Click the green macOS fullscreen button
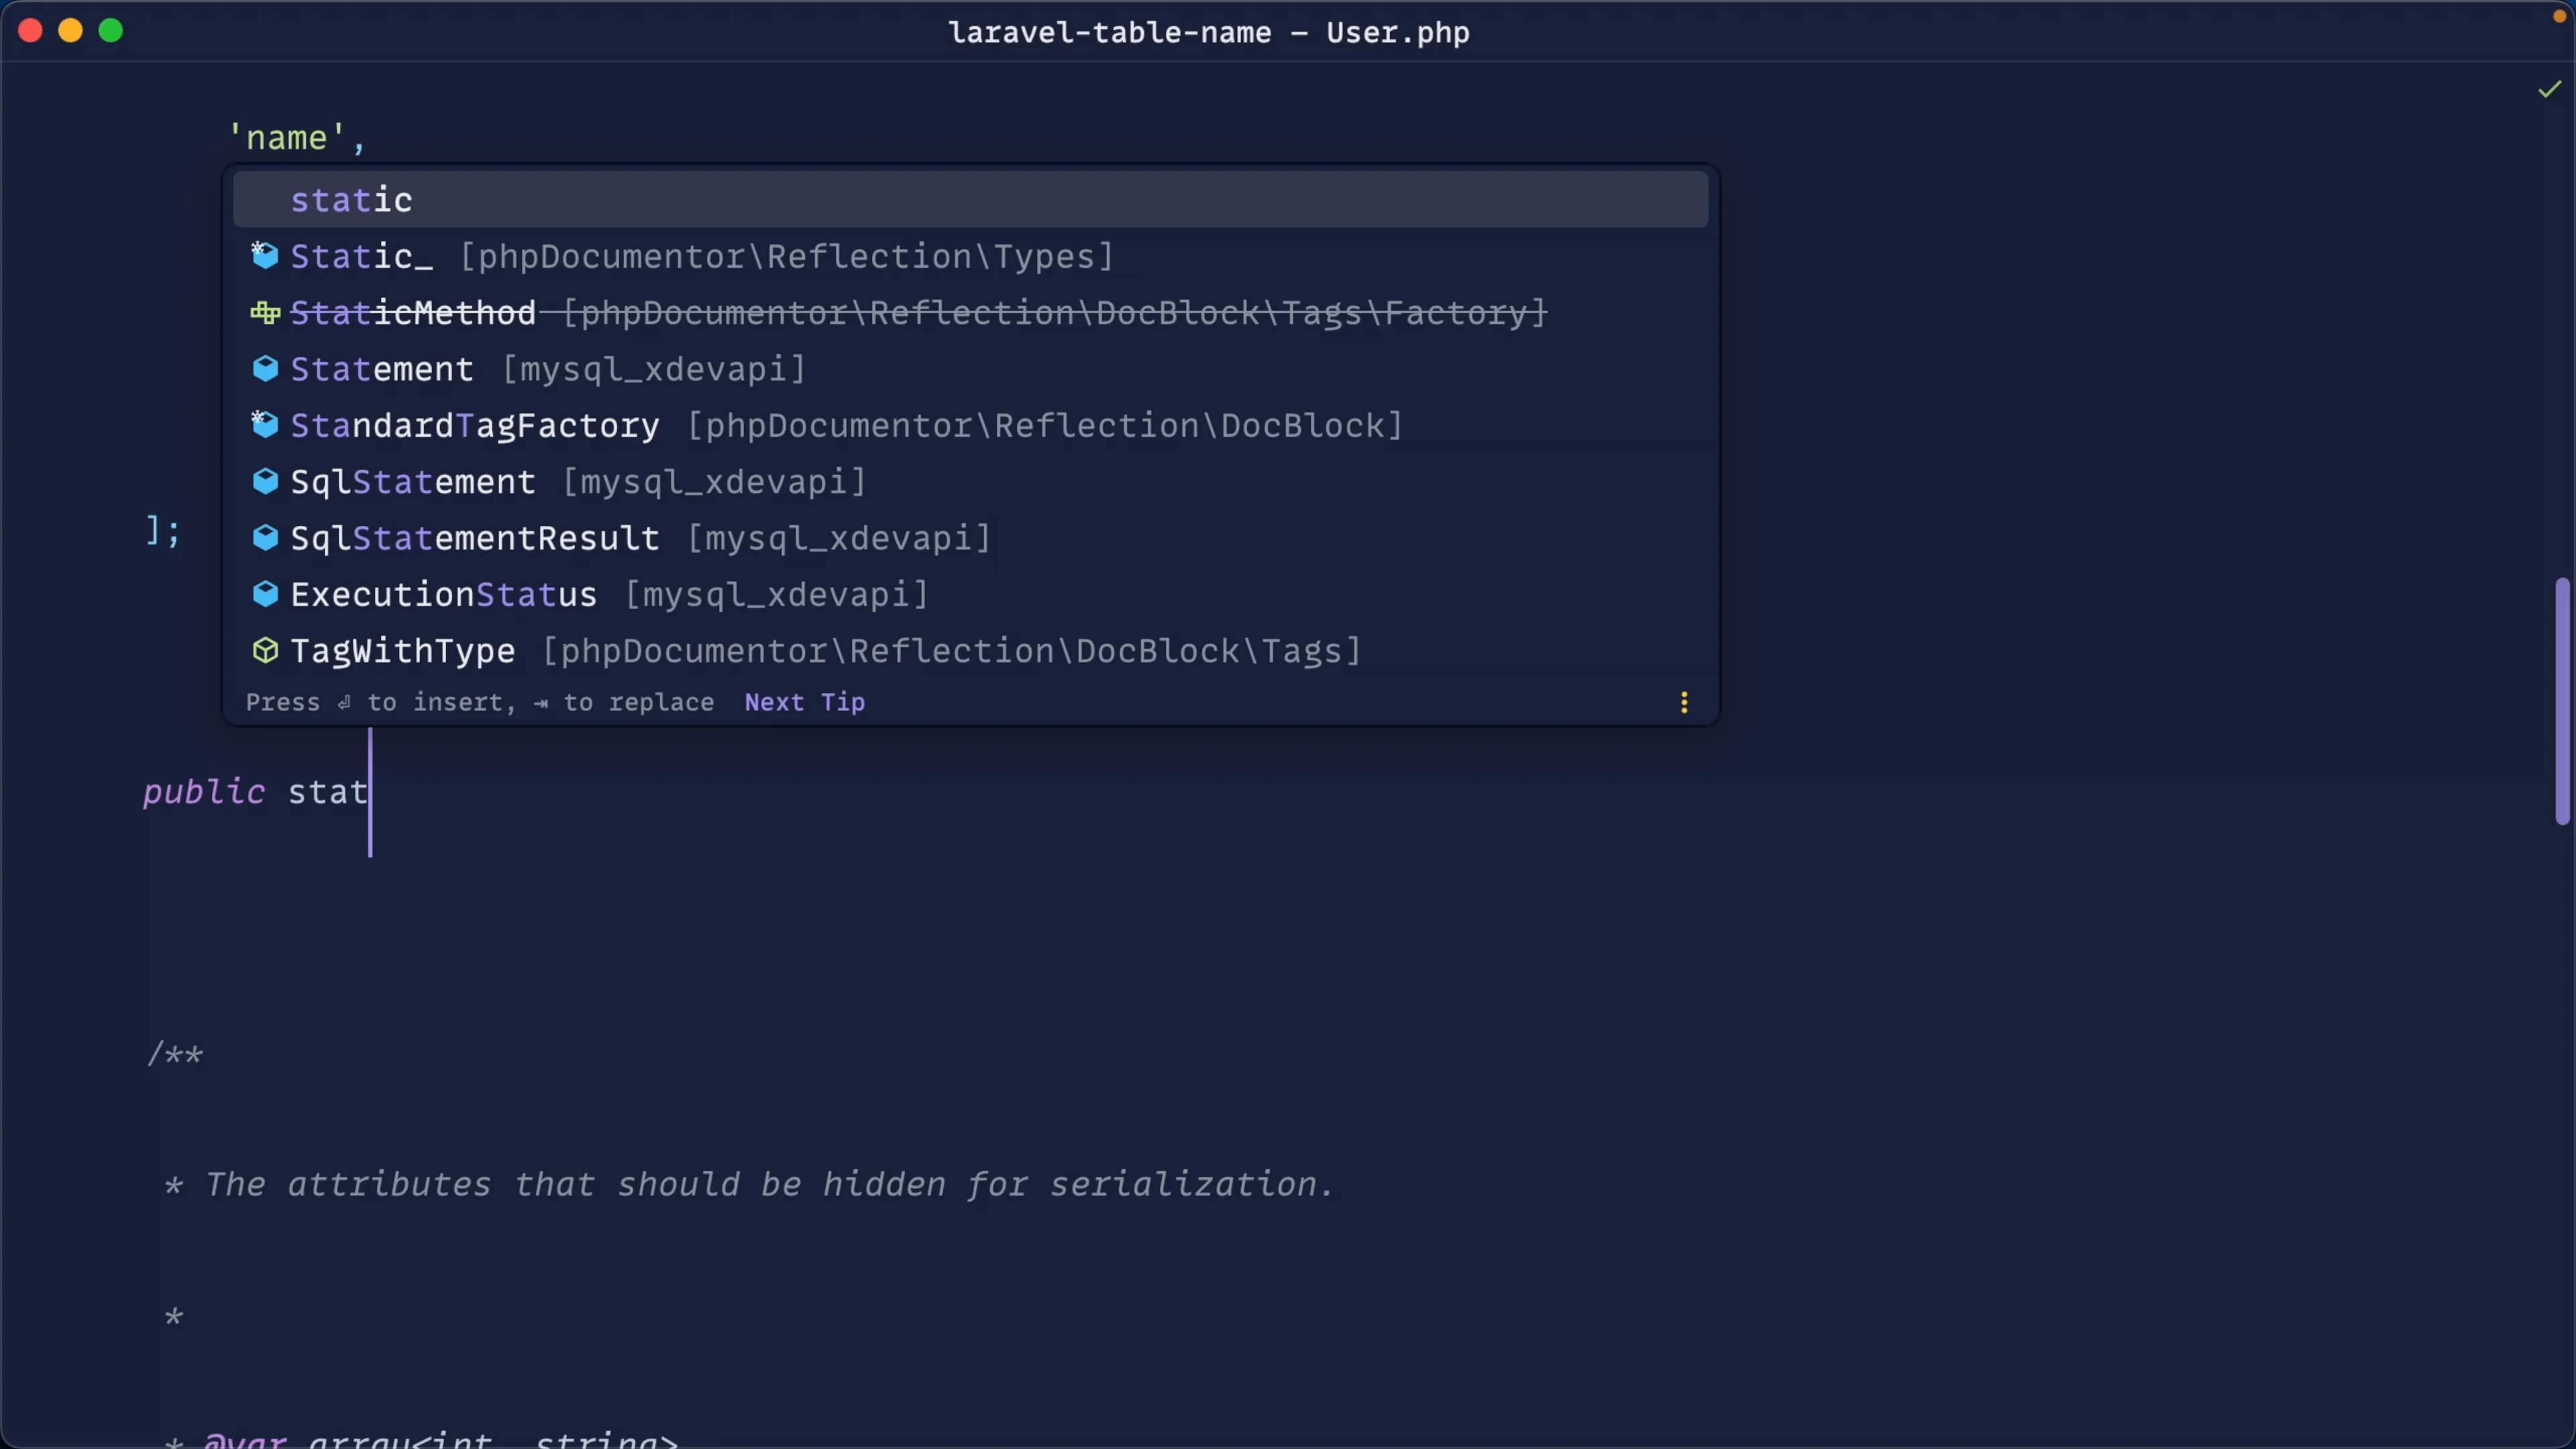Viewport: 2576px width, 1449px height. (111, 31)
